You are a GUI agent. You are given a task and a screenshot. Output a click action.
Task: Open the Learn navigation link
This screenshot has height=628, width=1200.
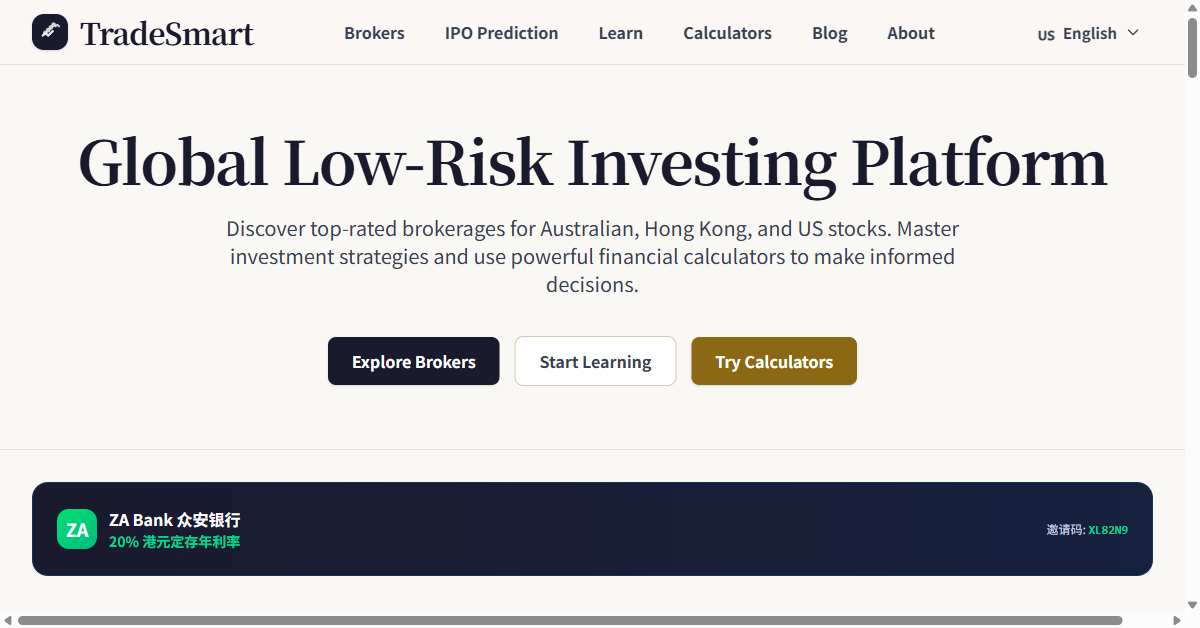pos(620,33)
